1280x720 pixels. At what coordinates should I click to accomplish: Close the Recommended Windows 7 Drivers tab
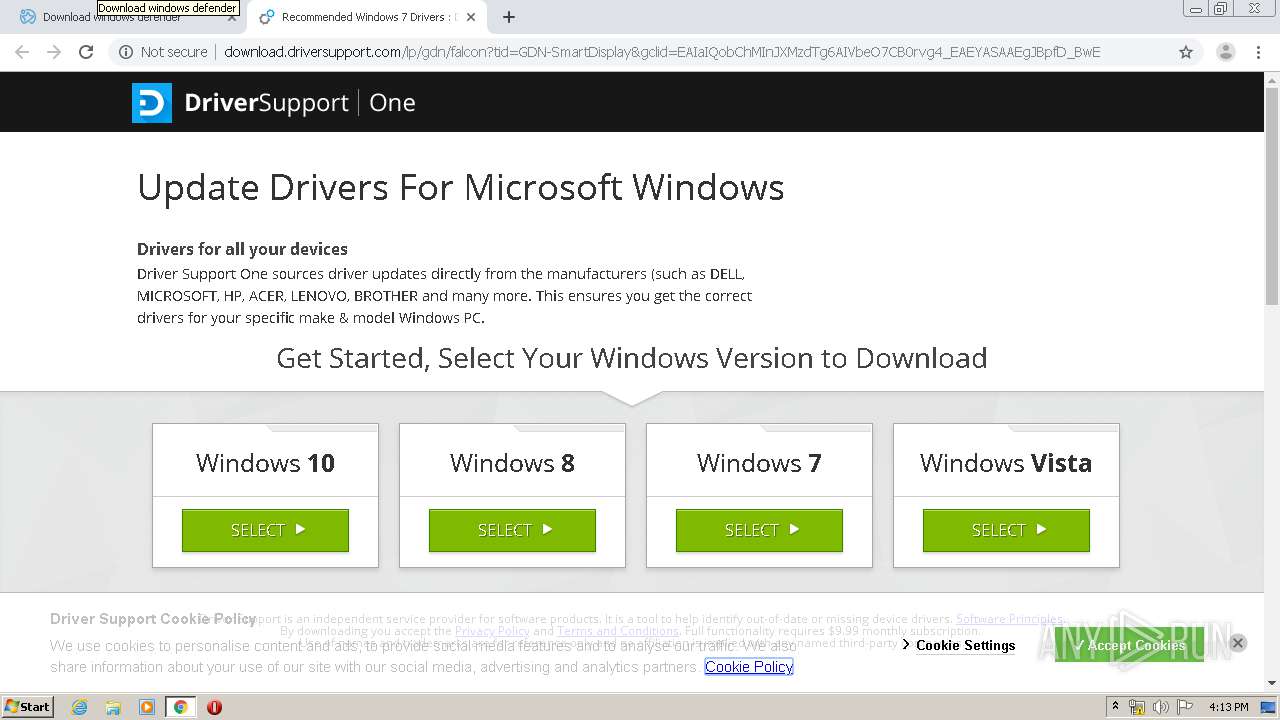471,17
